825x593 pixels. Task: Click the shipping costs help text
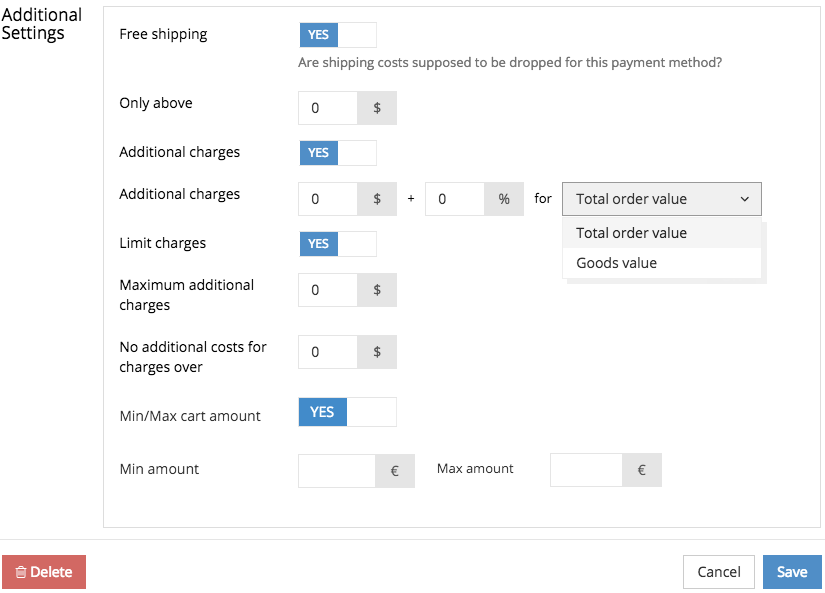[510, 63]
